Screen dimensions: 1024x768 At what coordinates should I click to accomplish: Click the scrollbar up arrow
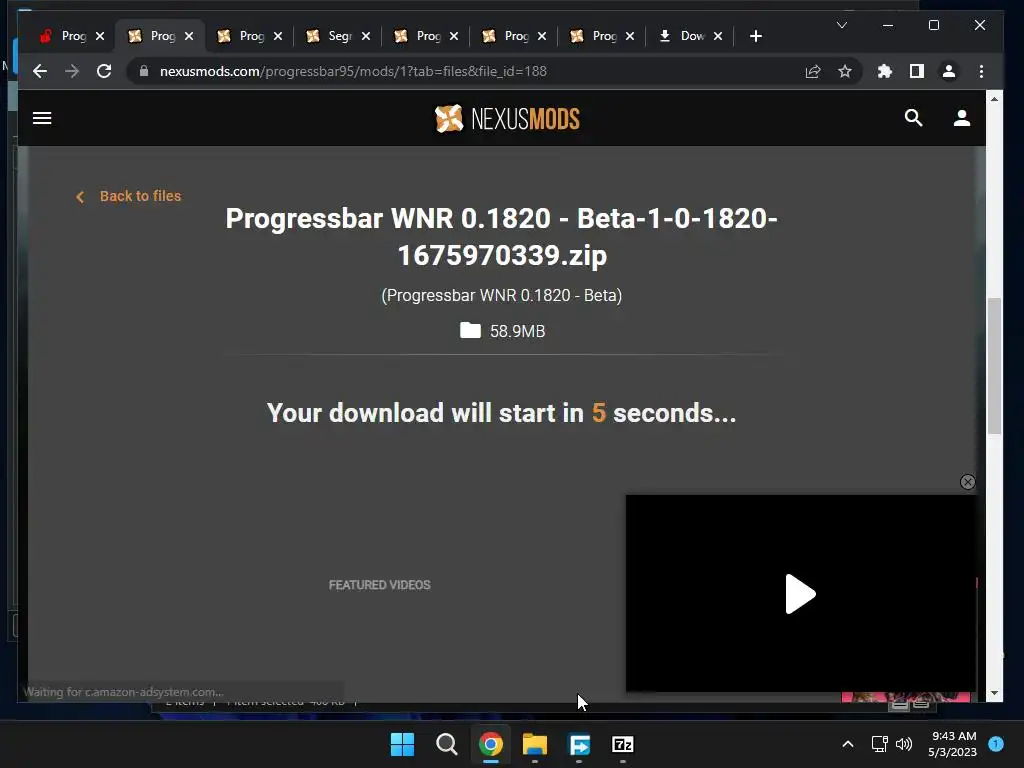click(x=994, y=99)
